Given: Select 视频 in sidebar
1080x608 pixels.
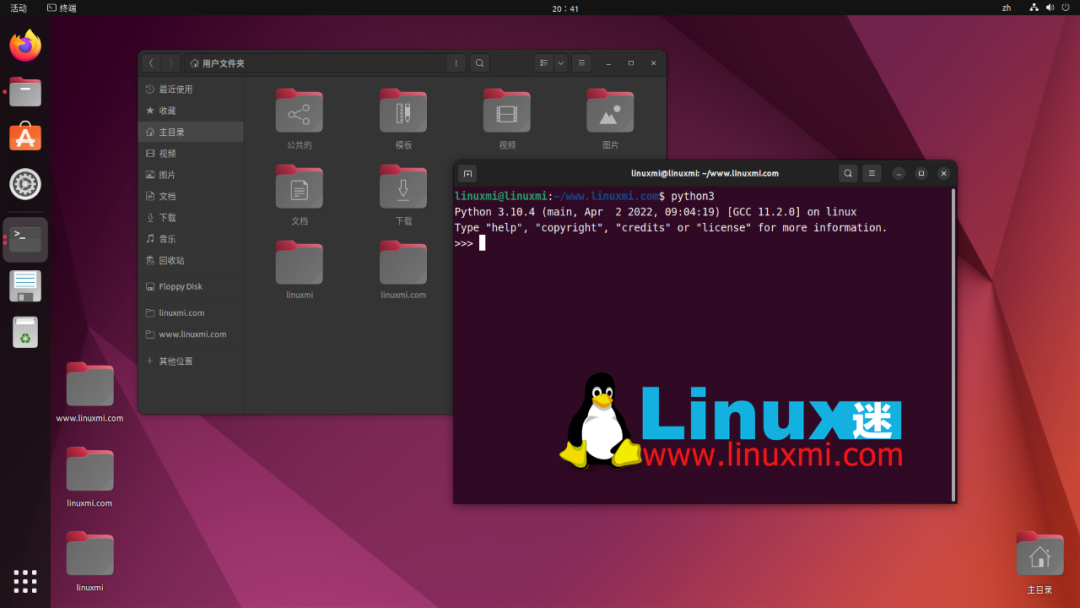Looking at the screenshot, I should tap(191, 153).
